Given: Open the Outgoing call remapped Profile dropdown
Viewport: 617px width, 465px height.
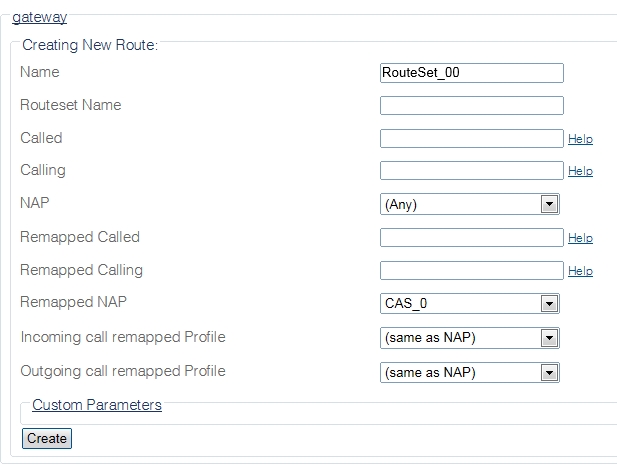Looking at the screenshot, I should coord(469,372).
